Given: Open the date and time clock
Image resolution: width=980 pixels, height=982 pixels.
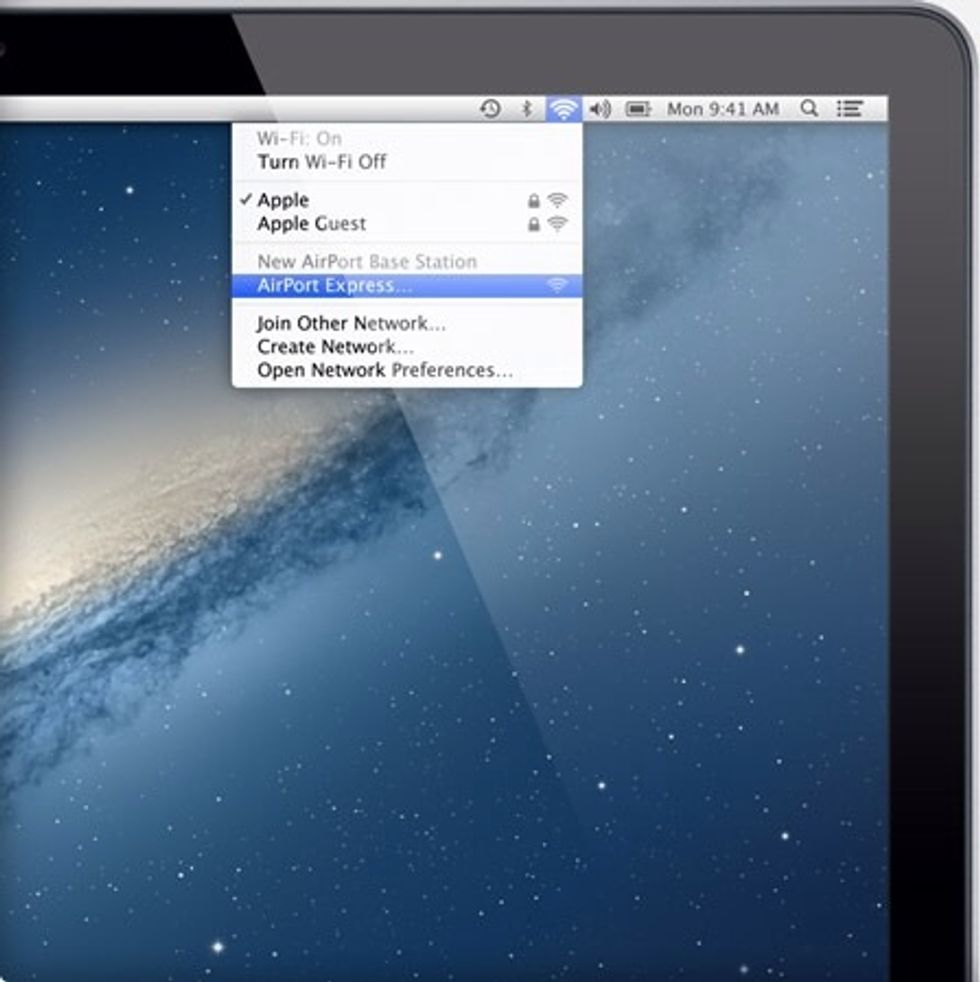Looking at the screenshot, I should (x=723, y=110).
